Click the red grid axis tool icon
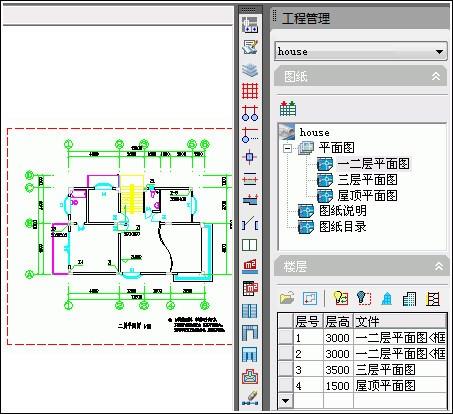 (250, 90)
